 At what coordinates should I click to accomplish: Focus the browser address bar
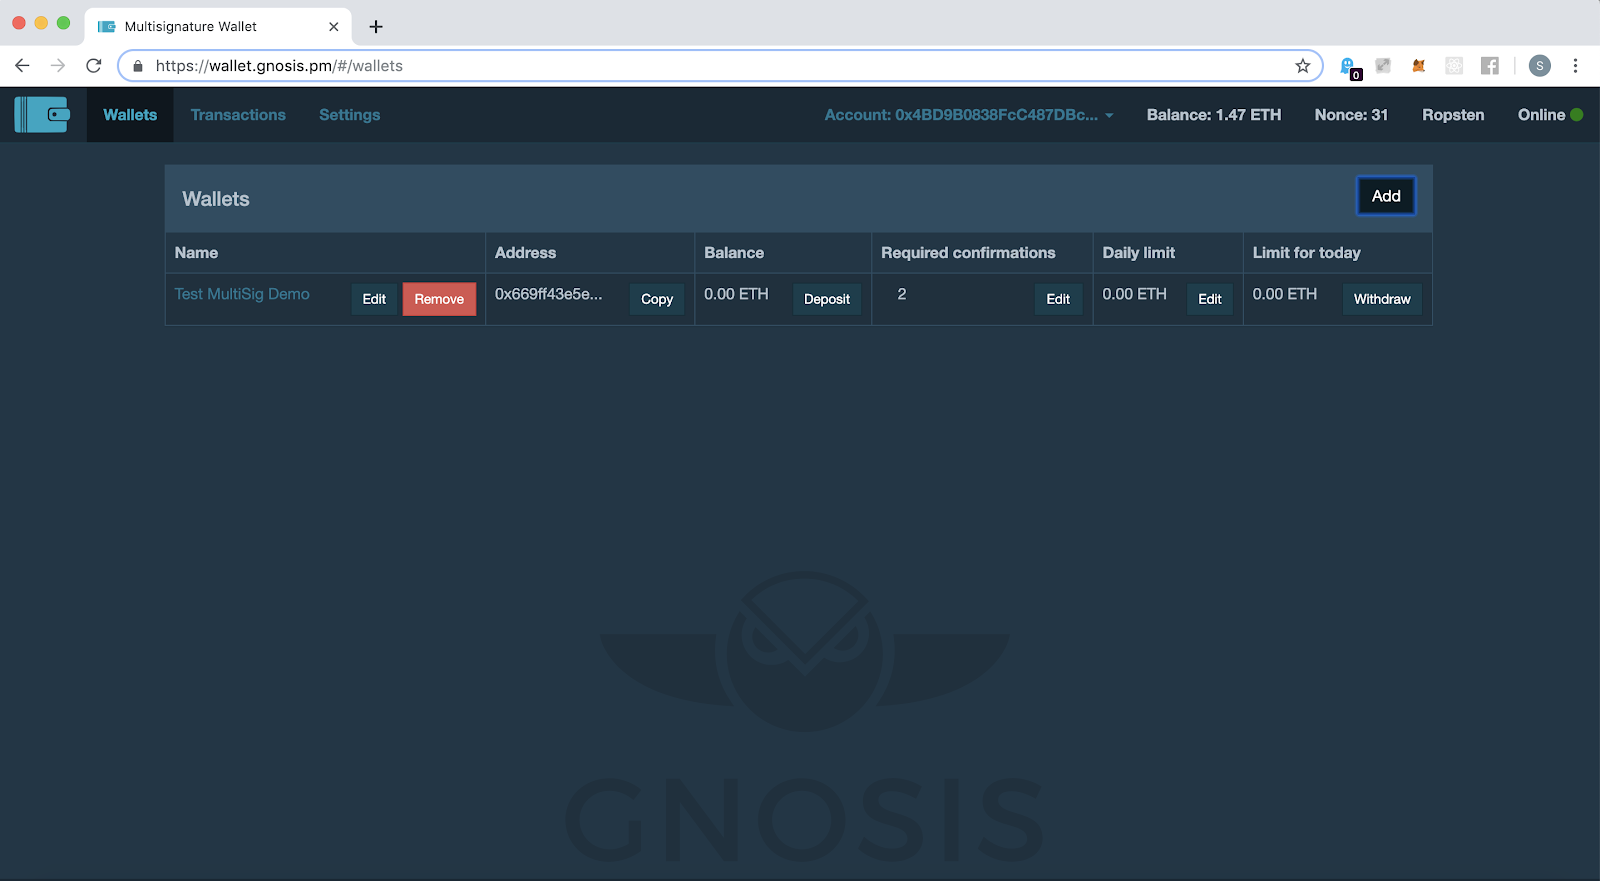pos(700,66)
